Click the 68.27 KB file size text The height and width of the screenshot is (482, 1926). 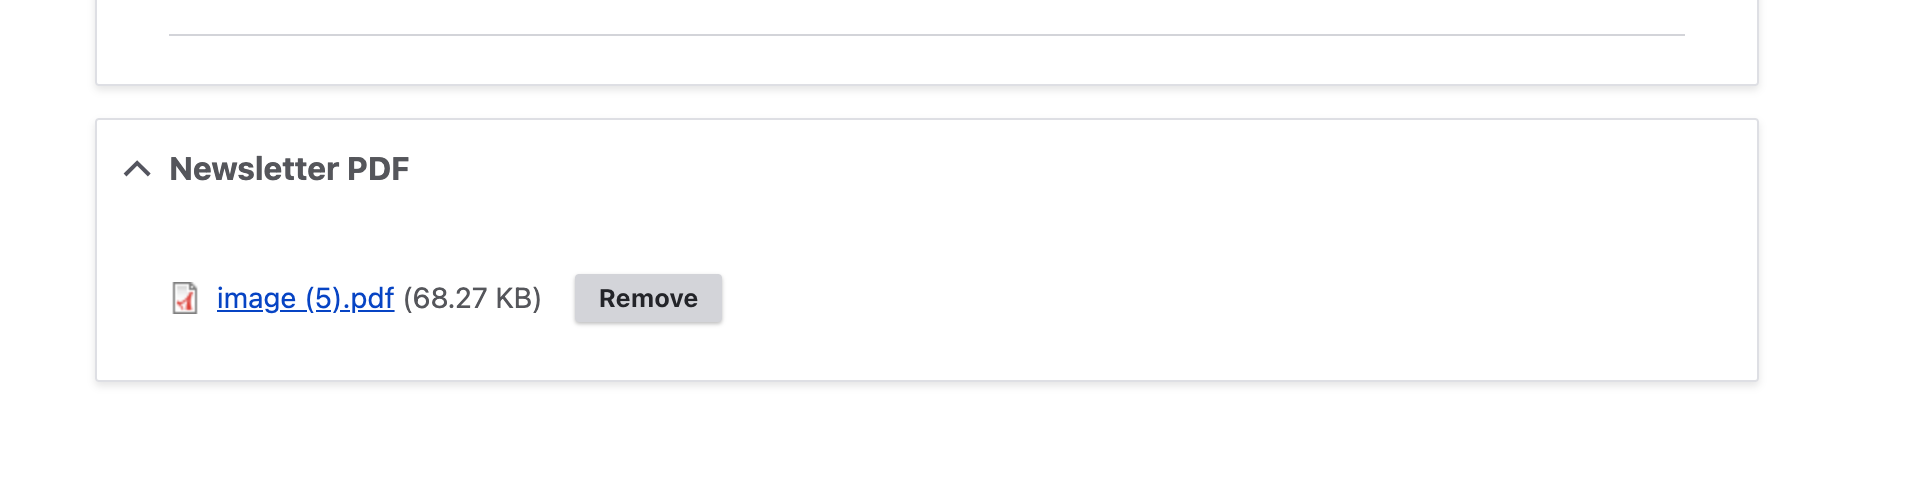coord(472,298)
